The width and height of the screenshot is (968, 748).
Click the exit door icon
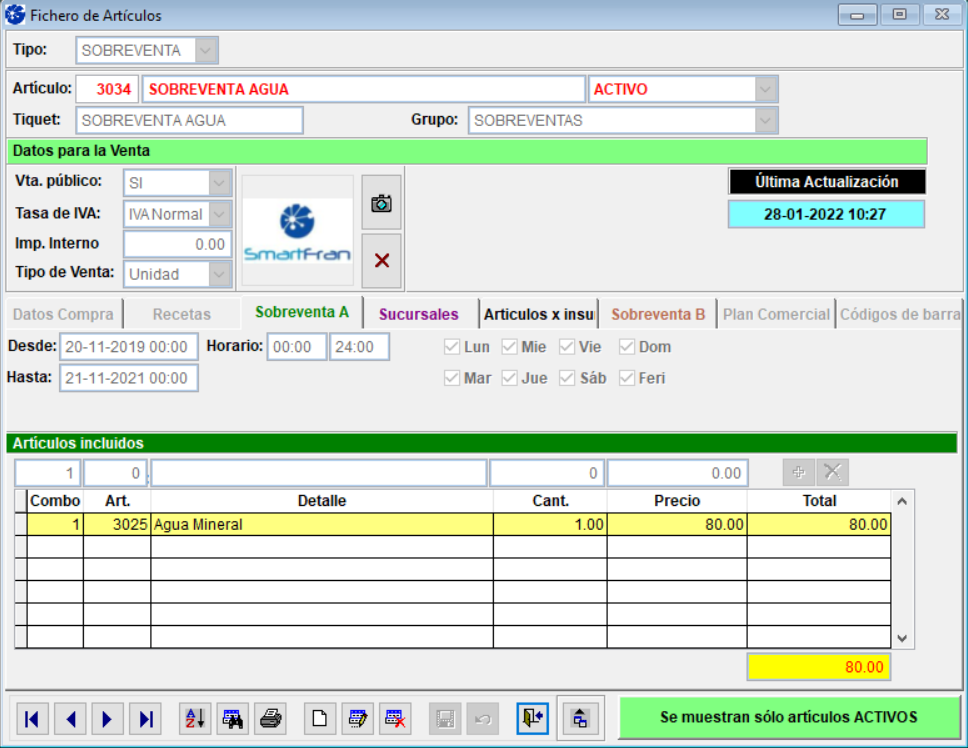click(532, 718)
